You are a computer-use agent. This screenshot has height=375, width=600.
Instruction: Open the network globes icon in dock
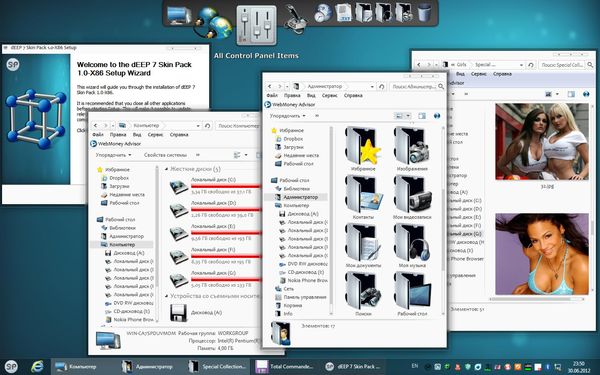pos(213,22)
